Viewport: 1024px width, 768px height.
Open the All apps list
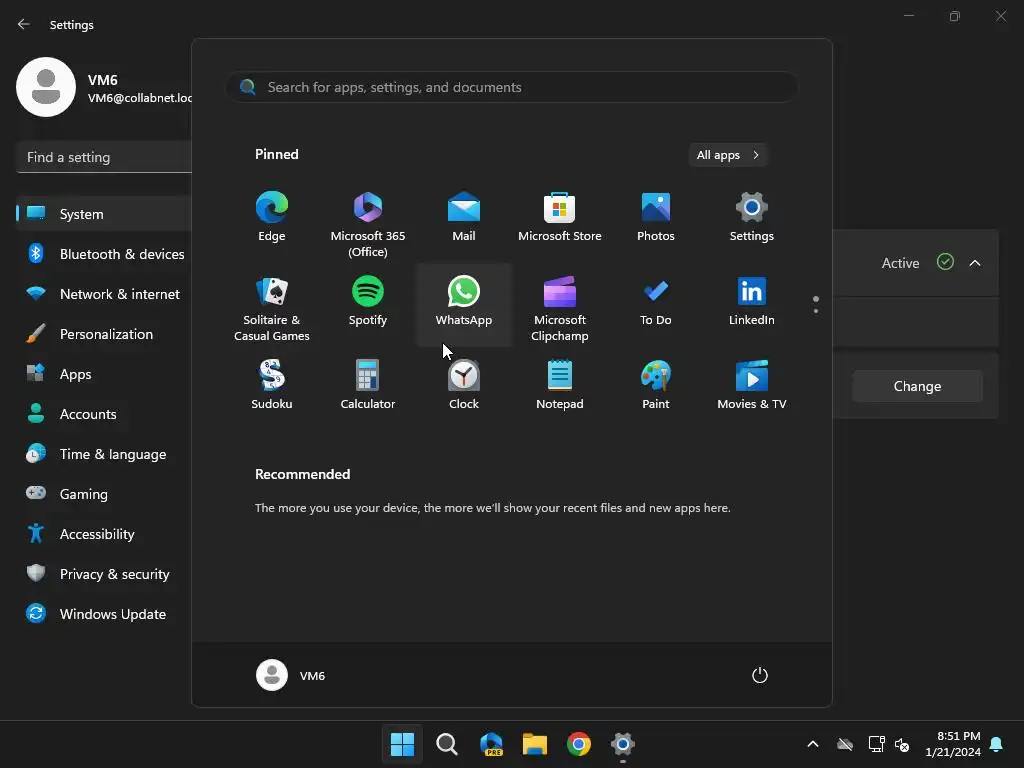(728, 155)
